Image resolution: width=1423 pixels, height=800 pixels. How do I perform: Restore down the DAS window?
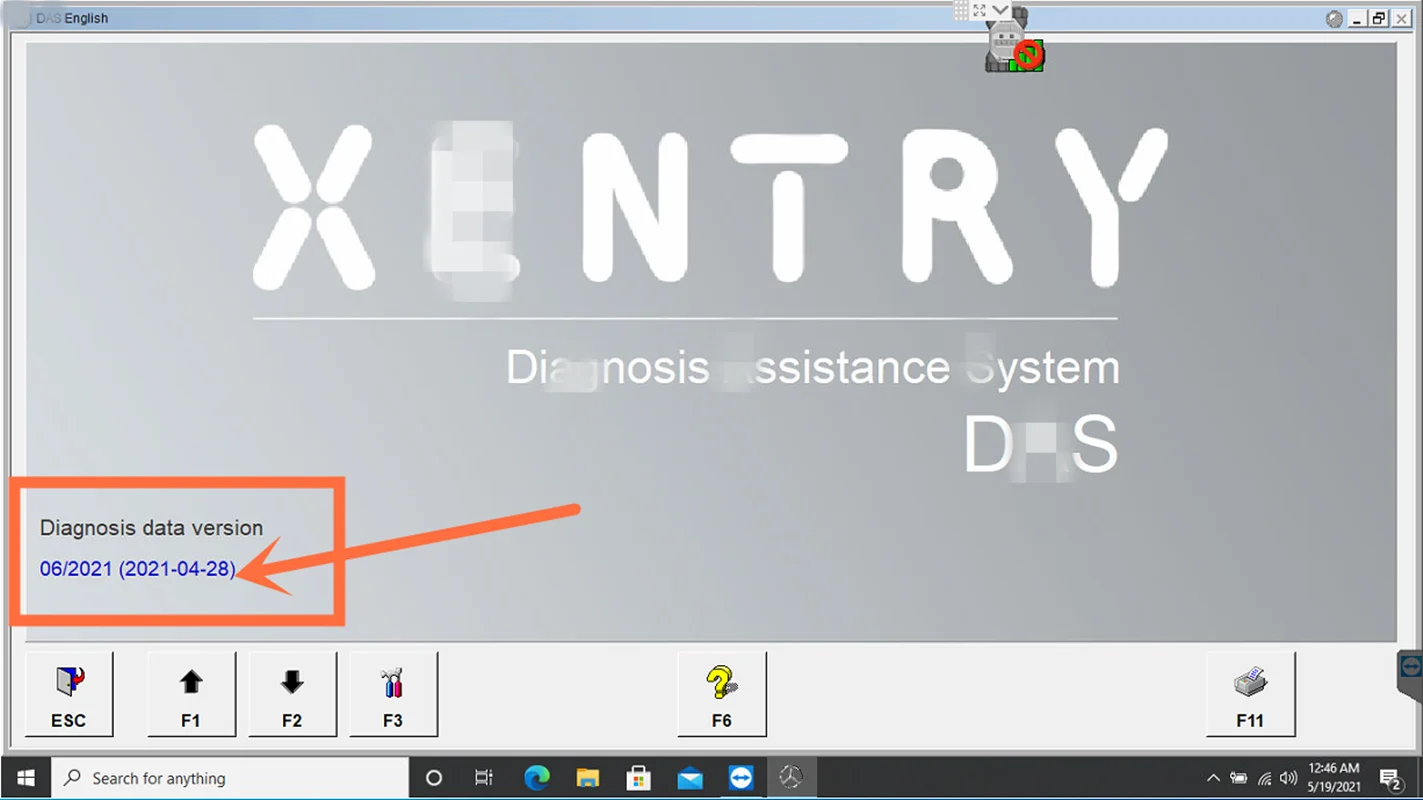pyautogui.click(x=1379, y=19)
